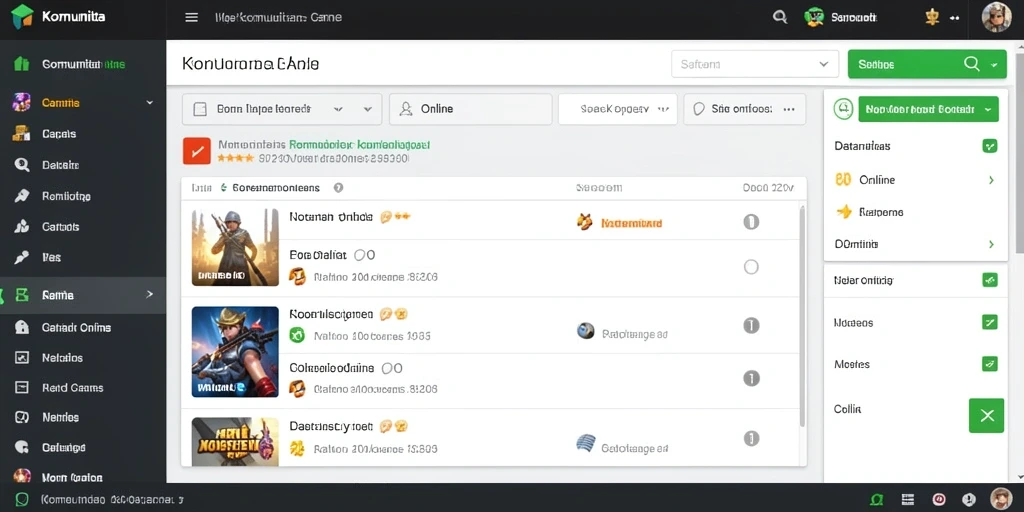This screenshot has width=1024, height=512.
Task: Open the green dropdown in right panel
Action: (928, 109)
